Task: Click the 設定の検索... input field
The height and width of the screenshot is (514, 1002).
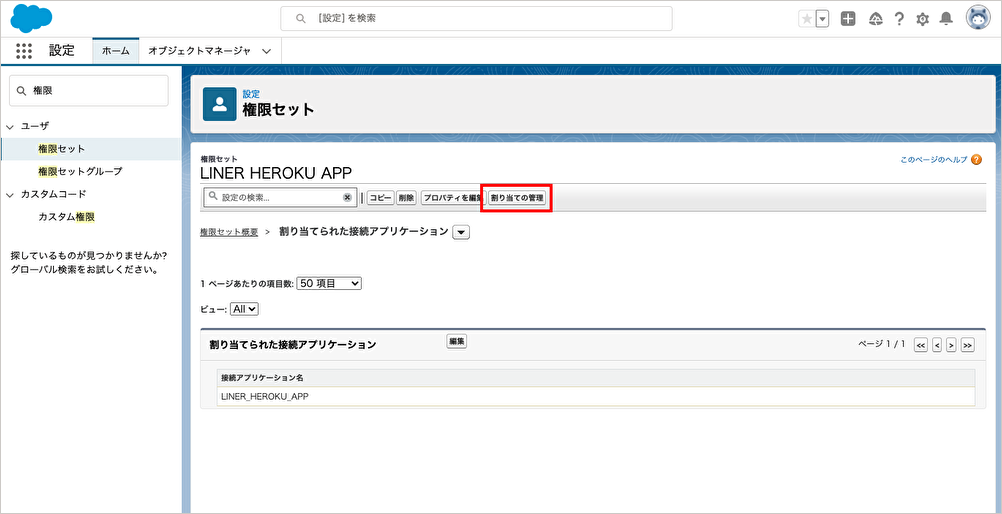Action: [281, 198]
